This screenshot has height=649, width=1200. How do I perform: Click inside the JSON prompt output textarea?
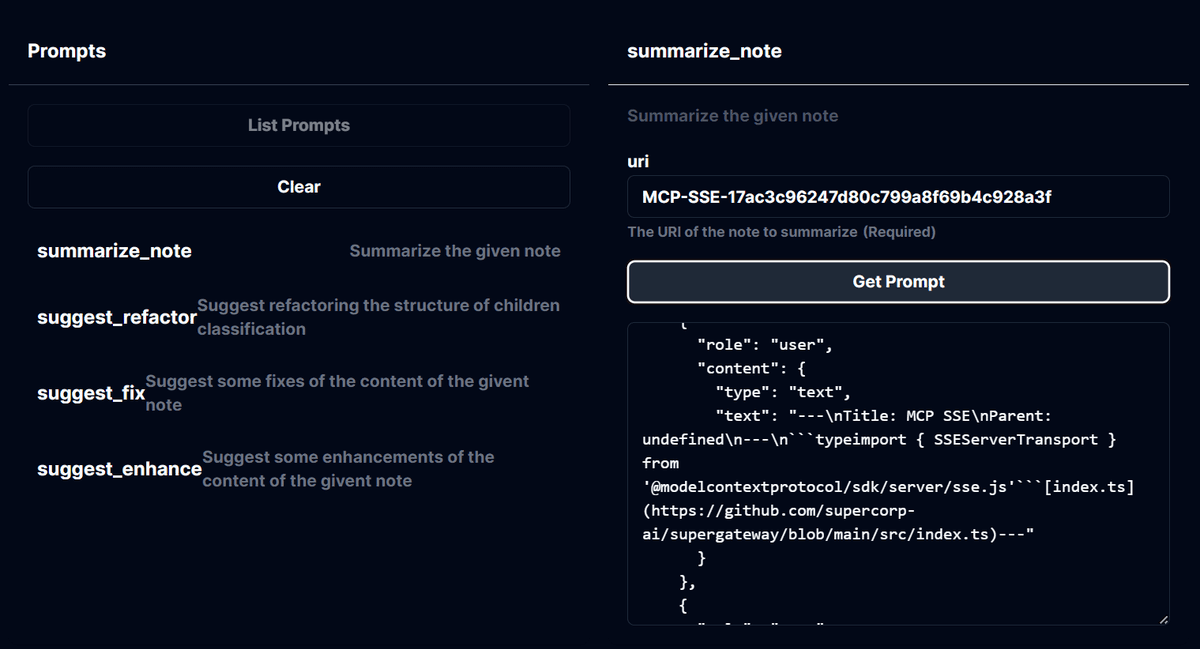(898, 474)
